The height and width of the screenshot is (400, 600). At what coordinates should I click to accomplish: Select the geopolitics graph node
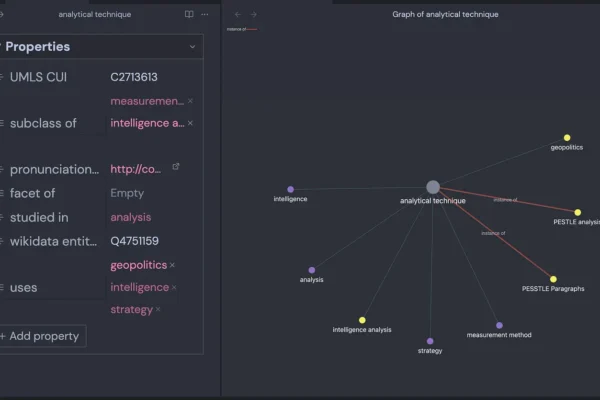pos(567,138)
